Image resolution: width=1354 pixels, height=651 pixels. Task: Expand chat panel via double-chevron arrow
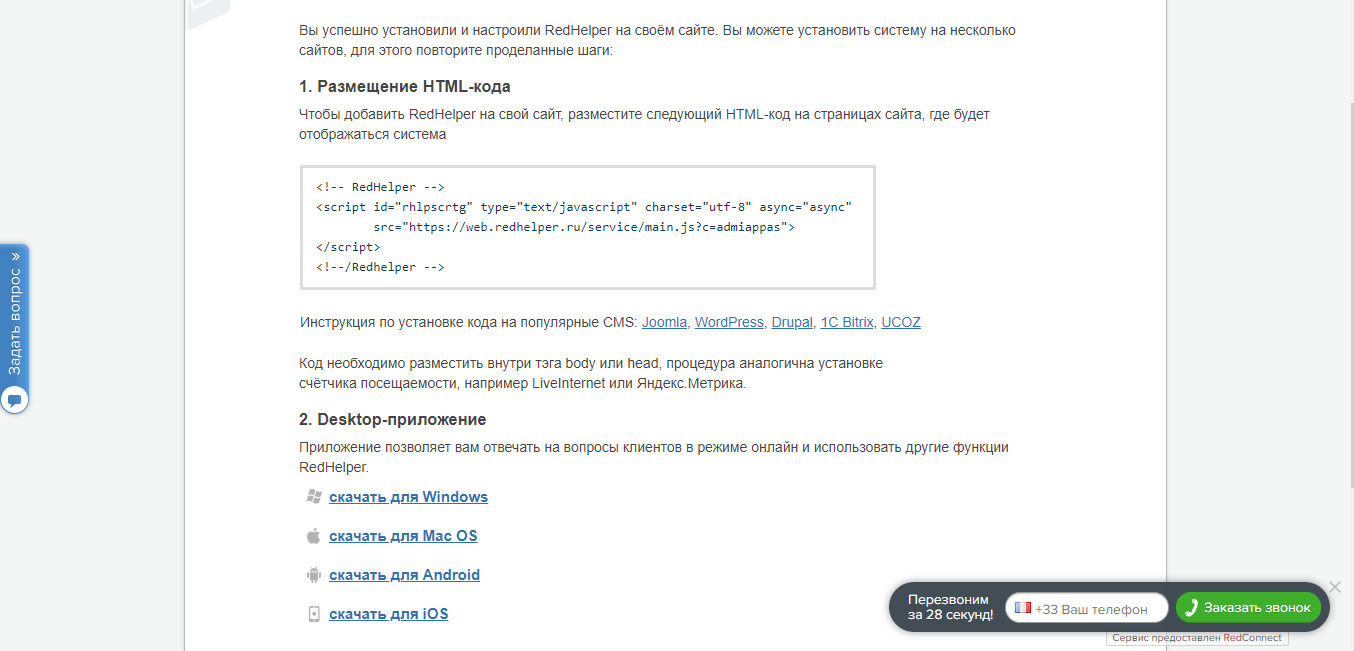point(15,257)
